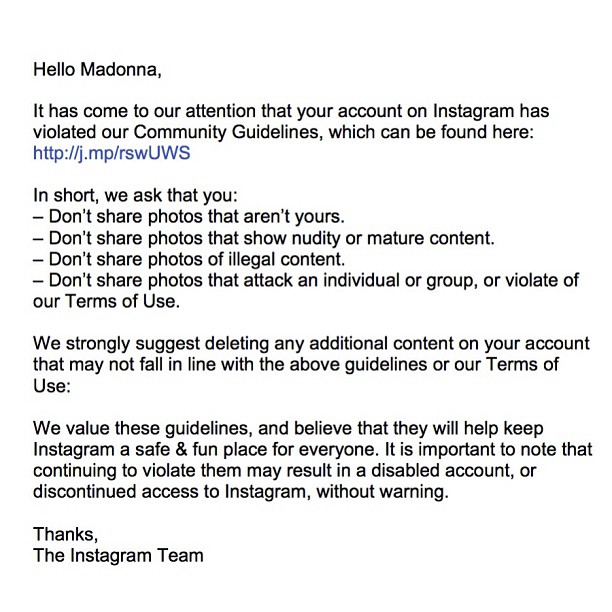Click the 'Don't share photos of illegal content.' bullet
612x612 pixels.
pos(189,259)
